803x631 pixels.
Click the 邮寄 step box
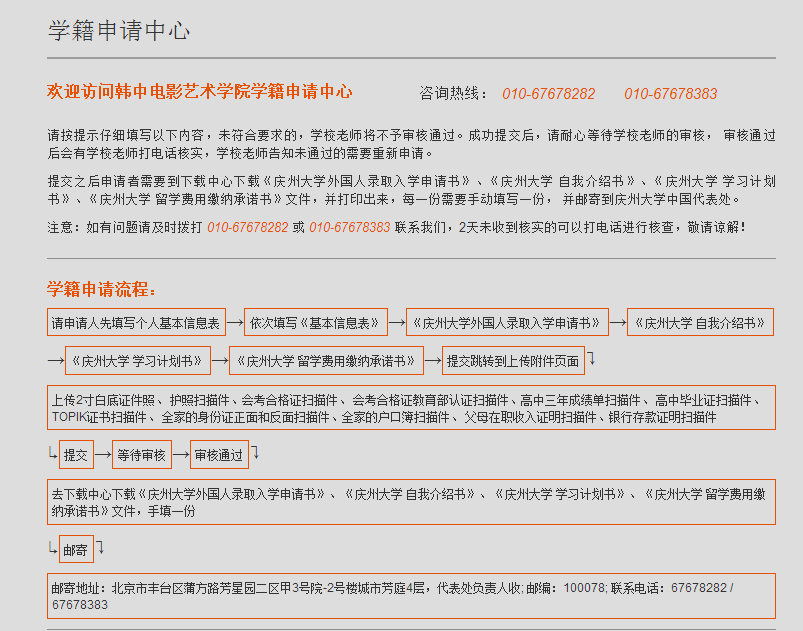(76, 549)
